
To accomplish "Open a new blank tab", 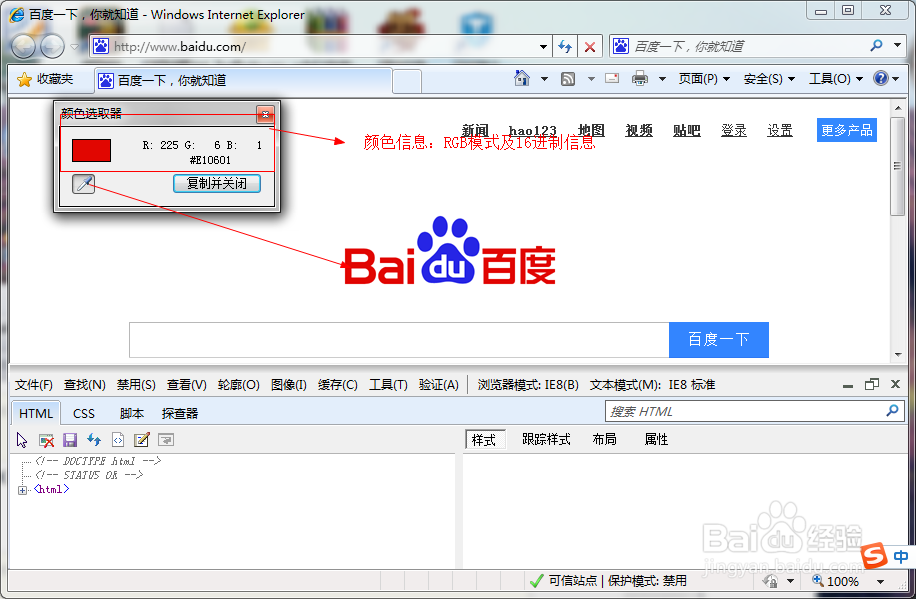I will (x=407, y=81).
